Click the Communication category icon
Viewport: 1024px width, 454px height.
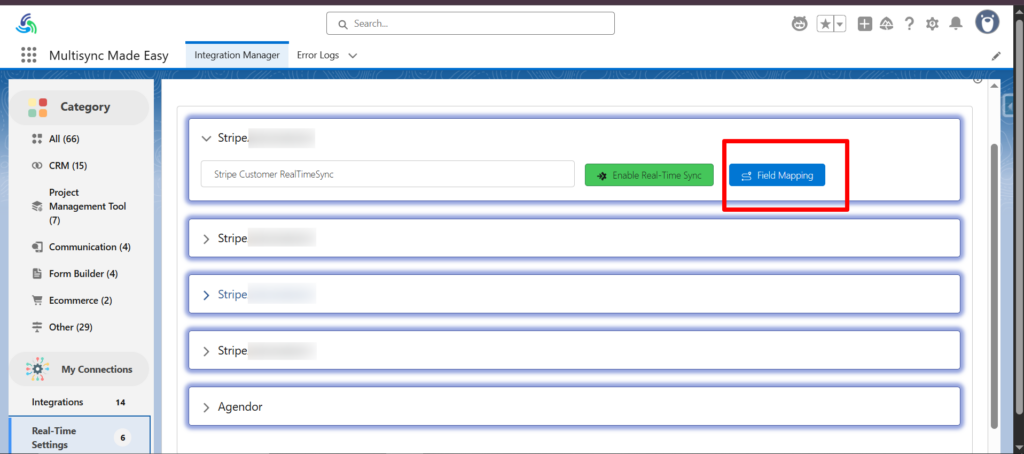coord(37,247)
